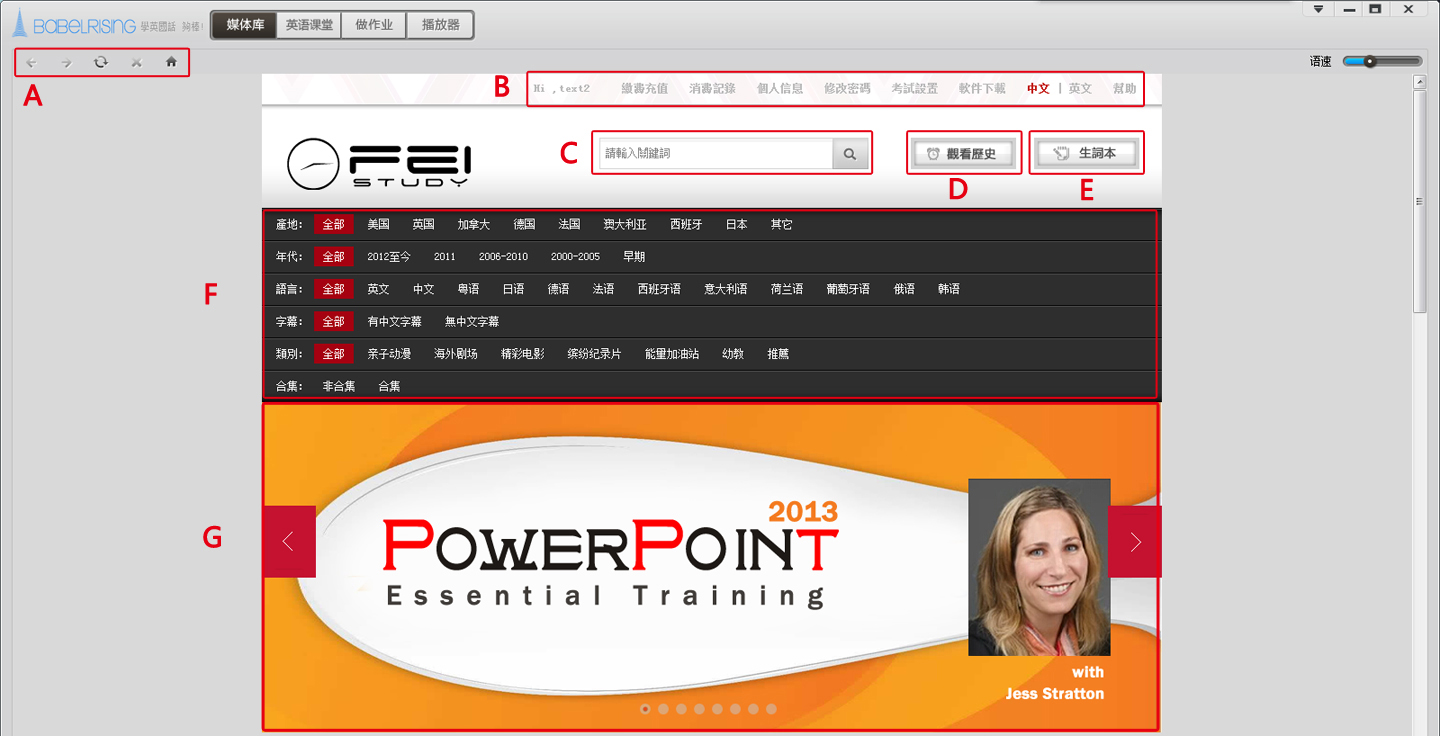Open the 生詞本 button

1086,154
